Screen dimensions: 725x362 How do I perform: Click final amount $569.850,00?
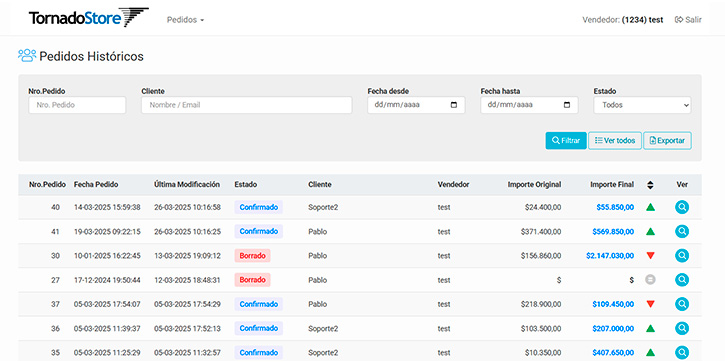tap(613, 232)
